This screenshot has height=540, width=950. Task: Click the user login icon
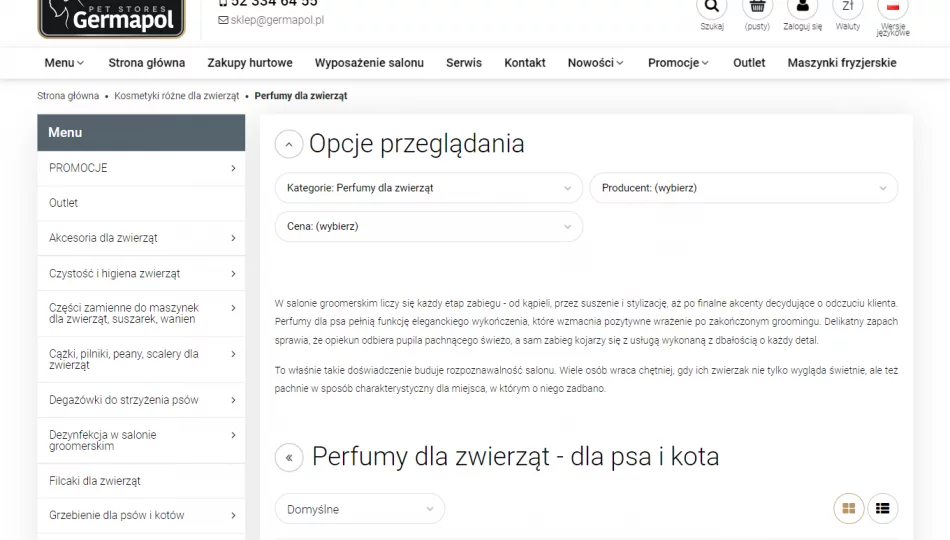(x=802, y=7)
